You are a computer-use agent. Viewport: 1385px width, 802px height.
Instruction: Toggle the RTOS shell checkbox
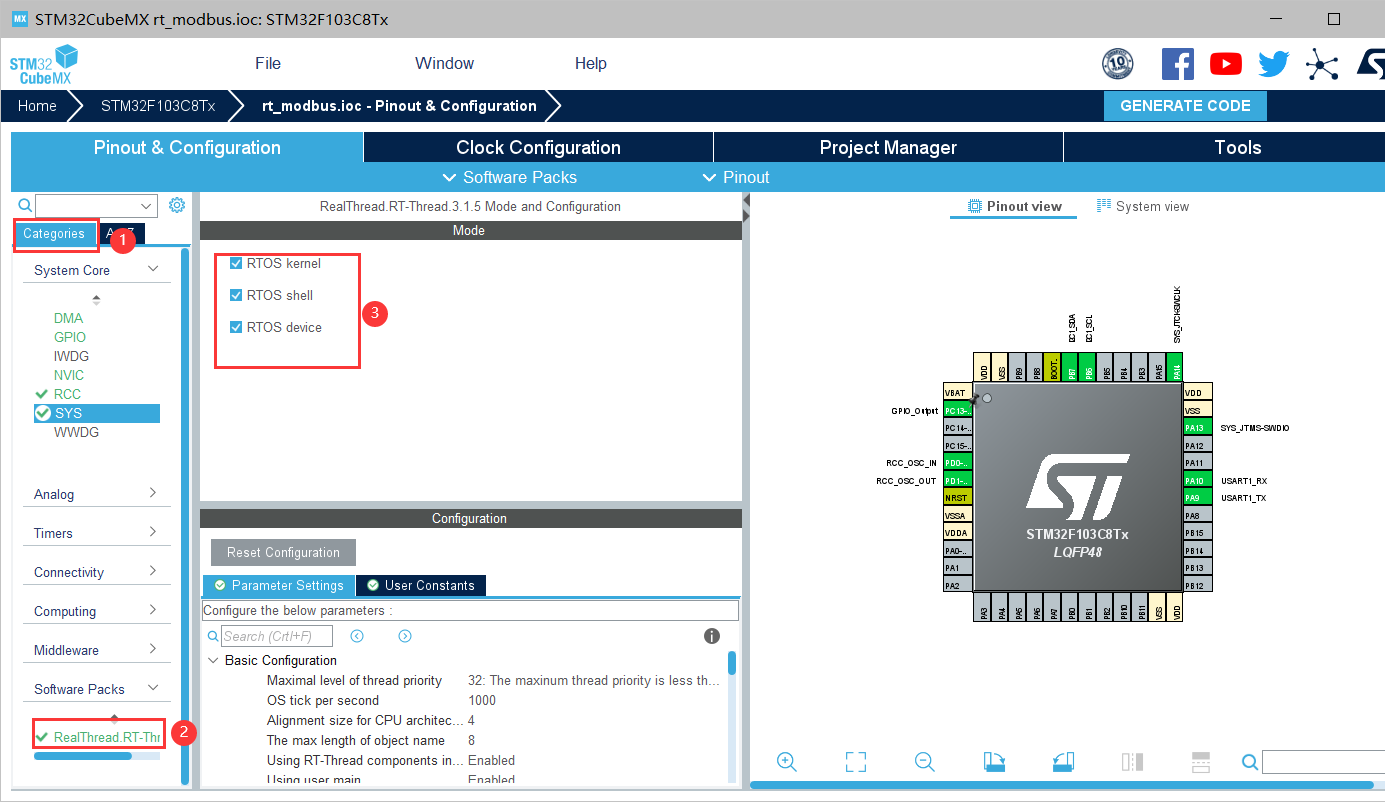point(236,295)
